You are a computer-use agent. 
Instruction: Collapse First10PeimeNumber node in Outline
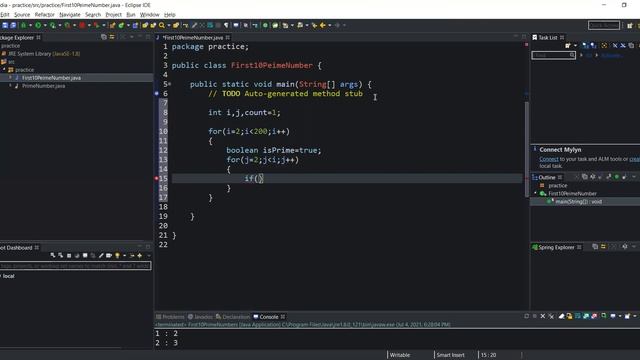(x=536, y=193)
